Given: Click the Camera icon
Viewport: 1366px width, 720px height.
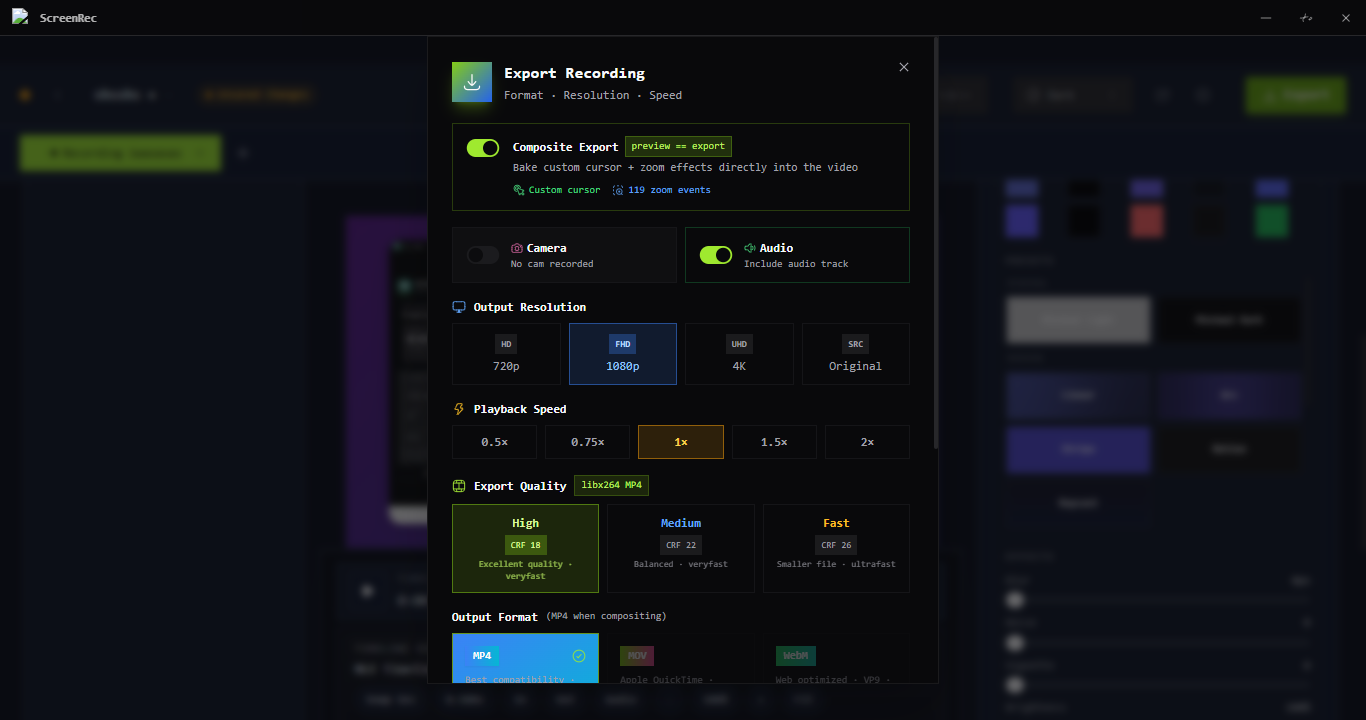Looking at the screenshot, I should (x=517, y=248).
